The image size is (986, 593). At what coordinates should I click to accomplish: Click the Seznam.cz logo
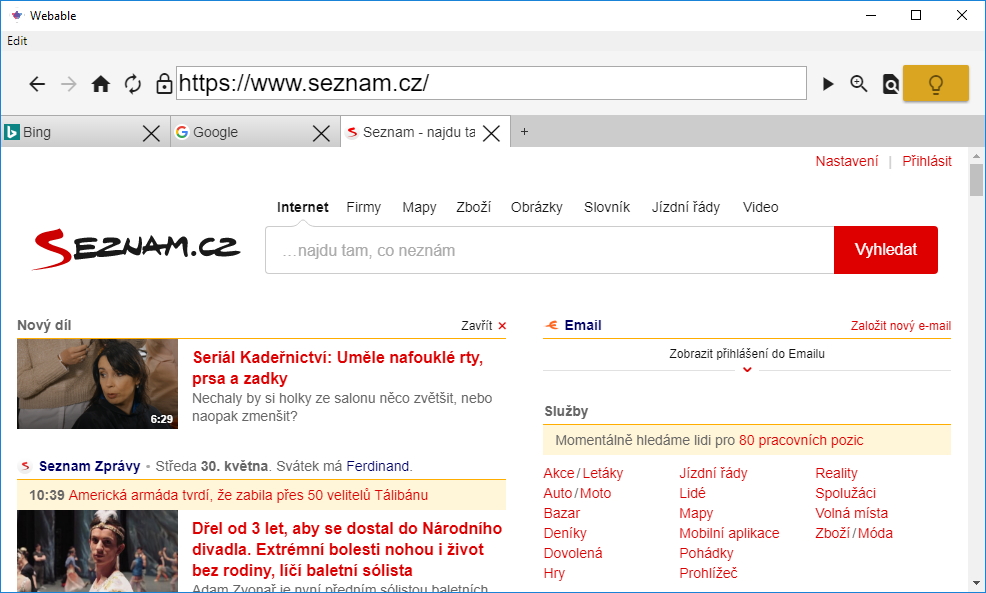click(x=136, y=248)
